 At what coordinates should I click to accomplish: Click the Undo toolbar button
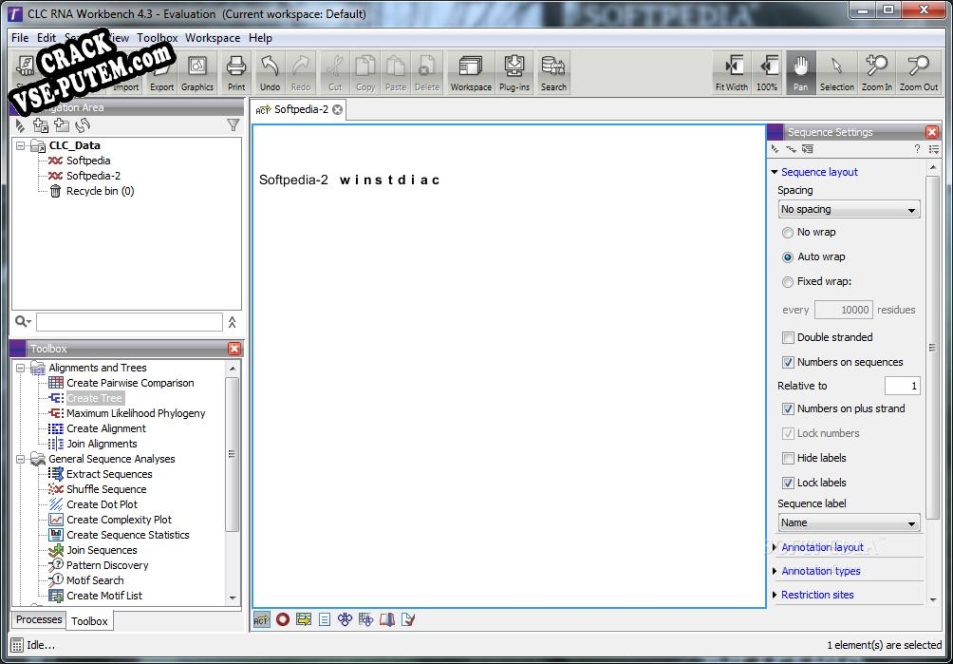point(270,72)
